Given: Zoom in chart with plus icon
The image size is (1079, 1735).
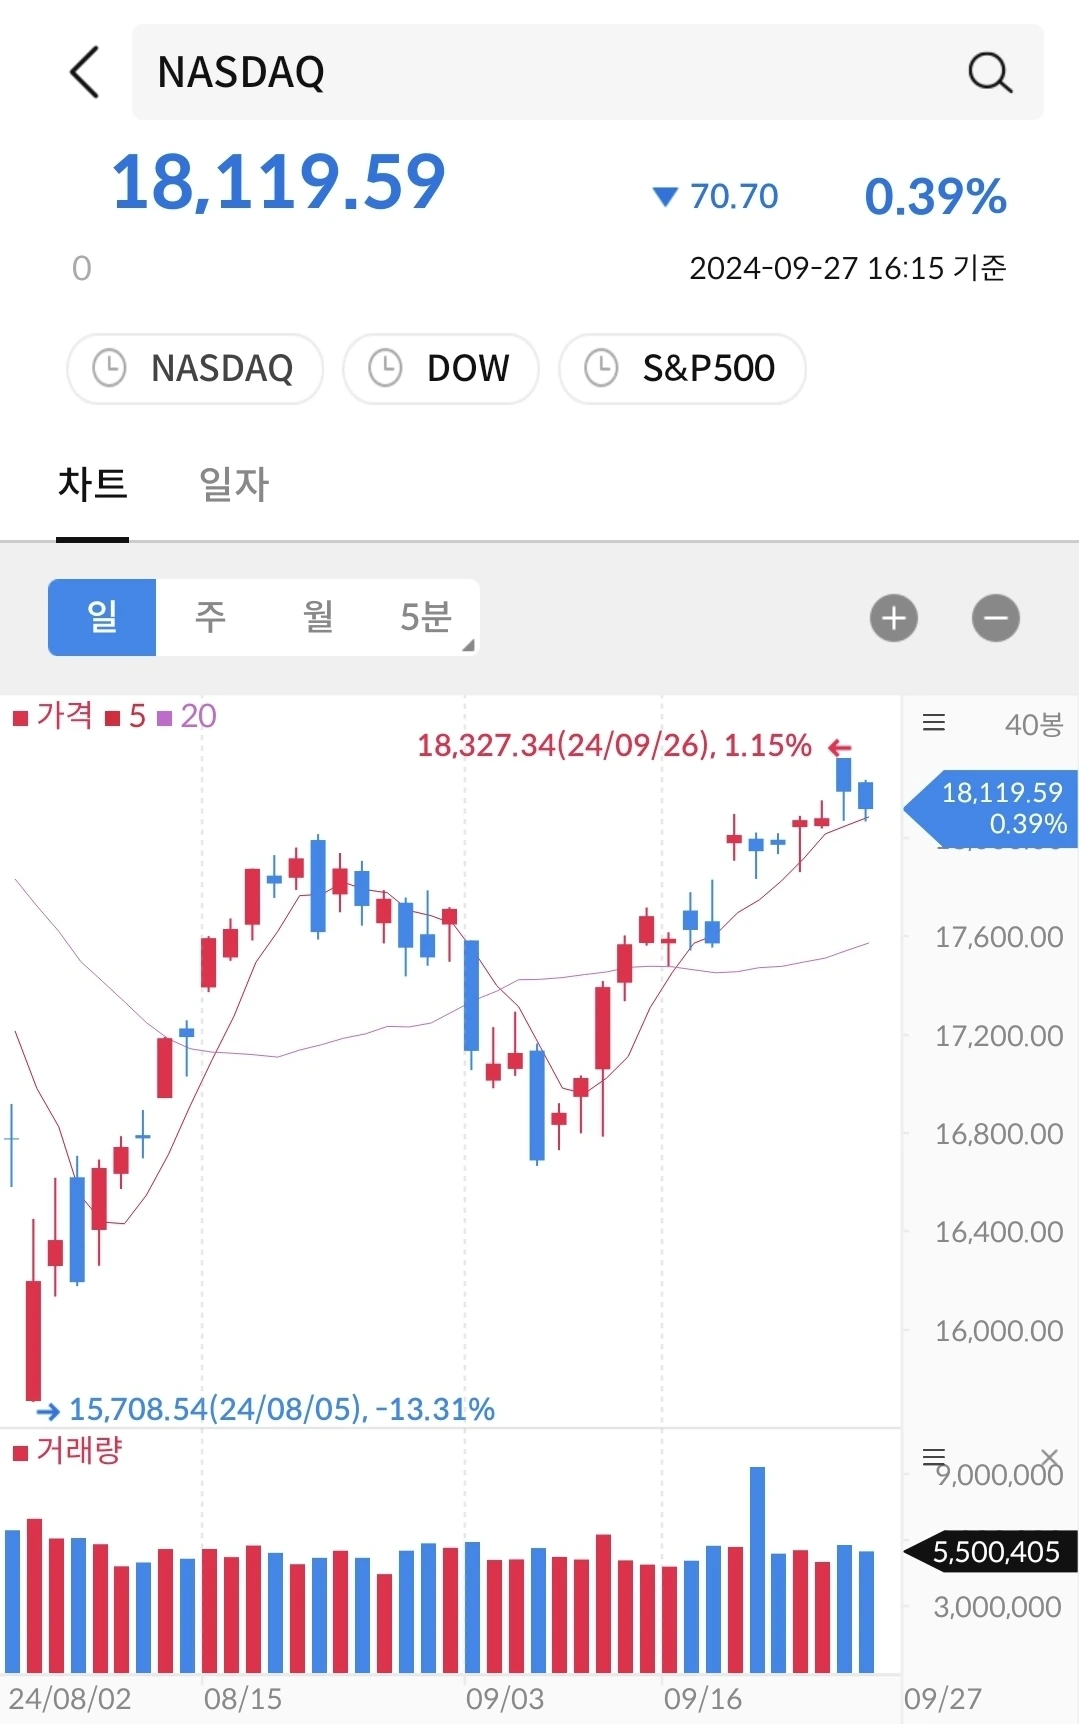Looking at the screenshot, I should (894, 618).
